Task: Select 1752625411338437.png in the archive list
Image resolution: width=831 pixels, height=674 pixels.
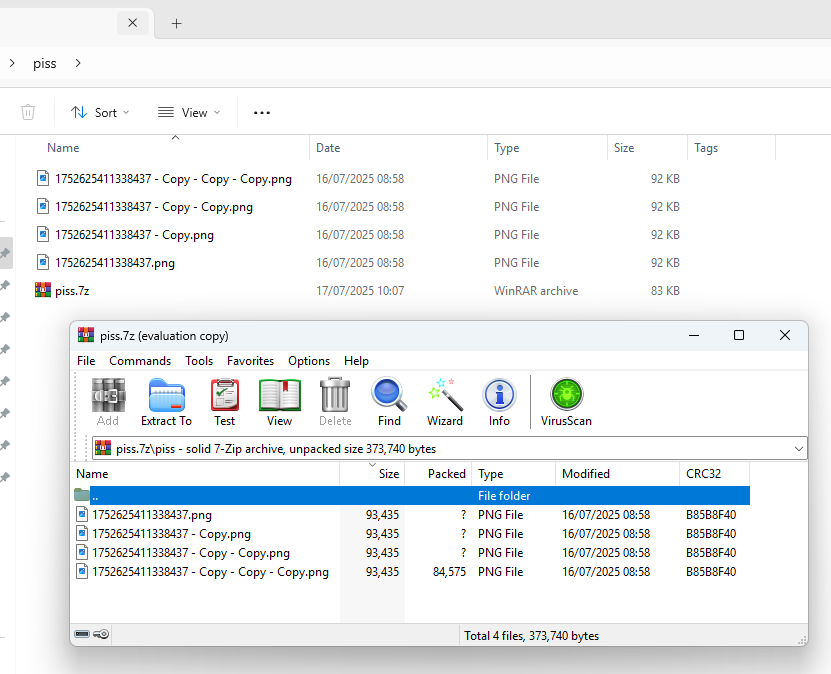Action: [x=412, y=515]
